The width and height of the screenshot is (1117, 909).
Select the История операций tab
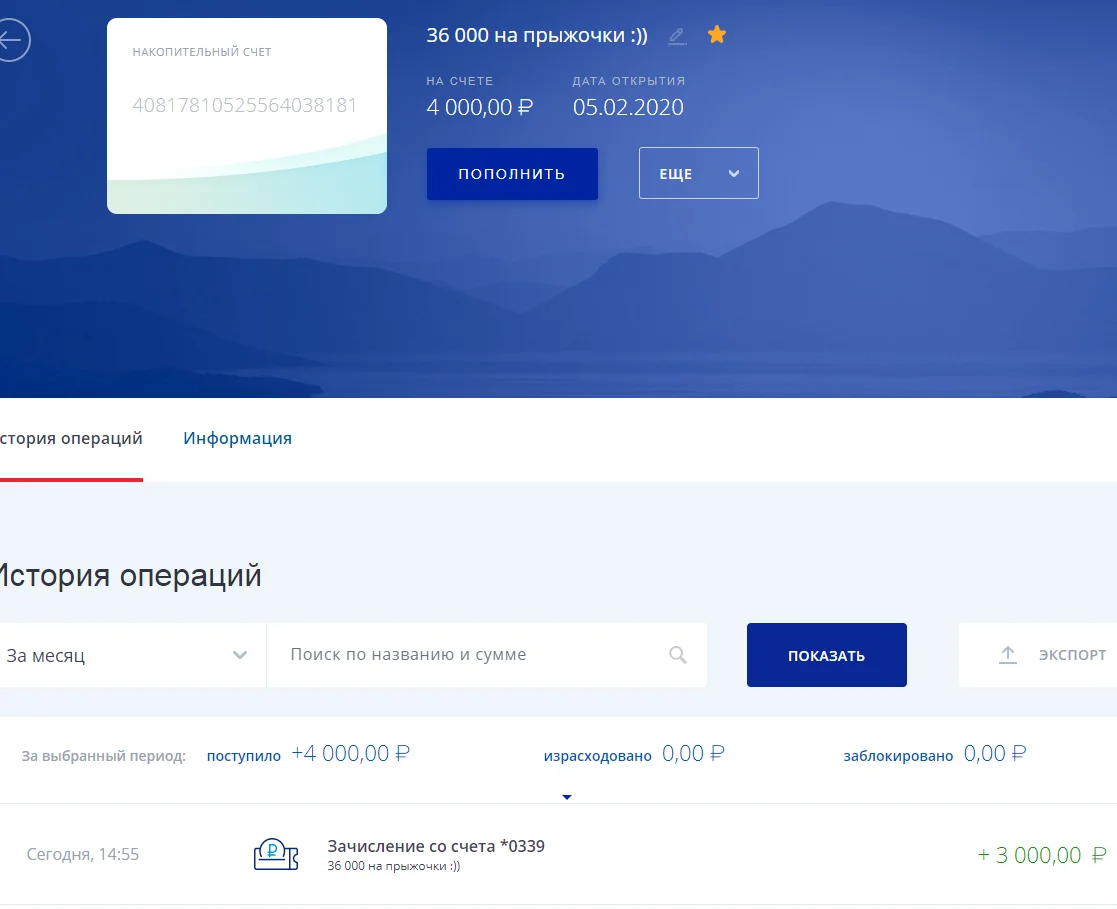tap(71, 438)
